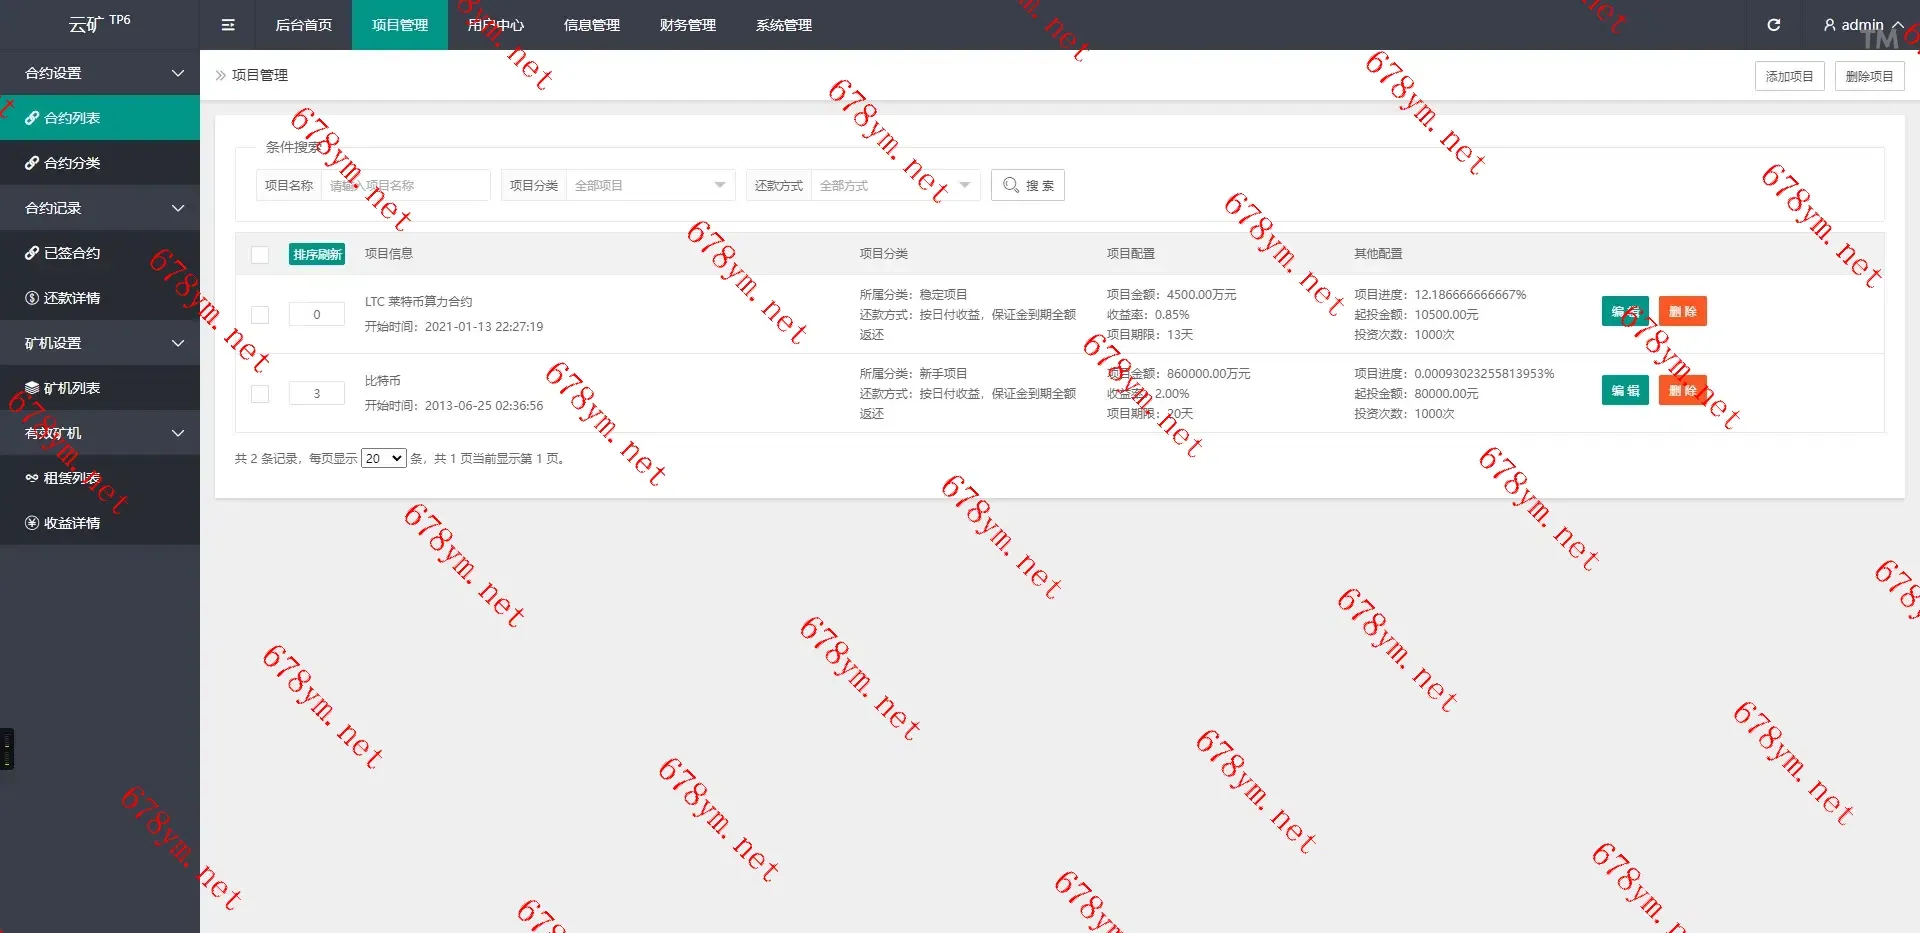The image size is (1920, 933).
Task: Switch to 系统管理 top menu
Action: [x=783, y=25]
